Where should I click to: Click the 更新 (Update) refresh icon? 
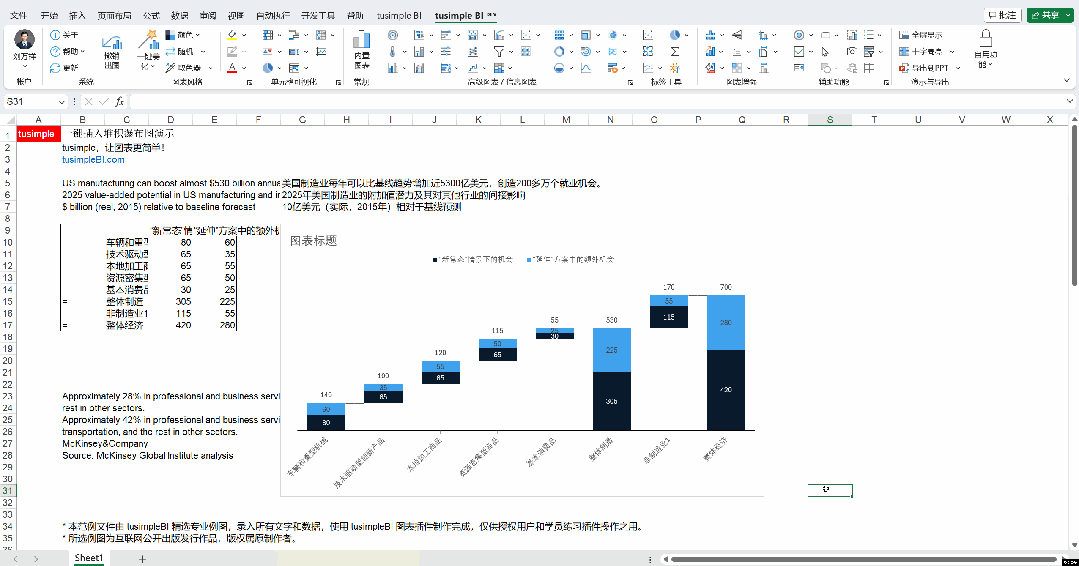[x=55, y=67]
